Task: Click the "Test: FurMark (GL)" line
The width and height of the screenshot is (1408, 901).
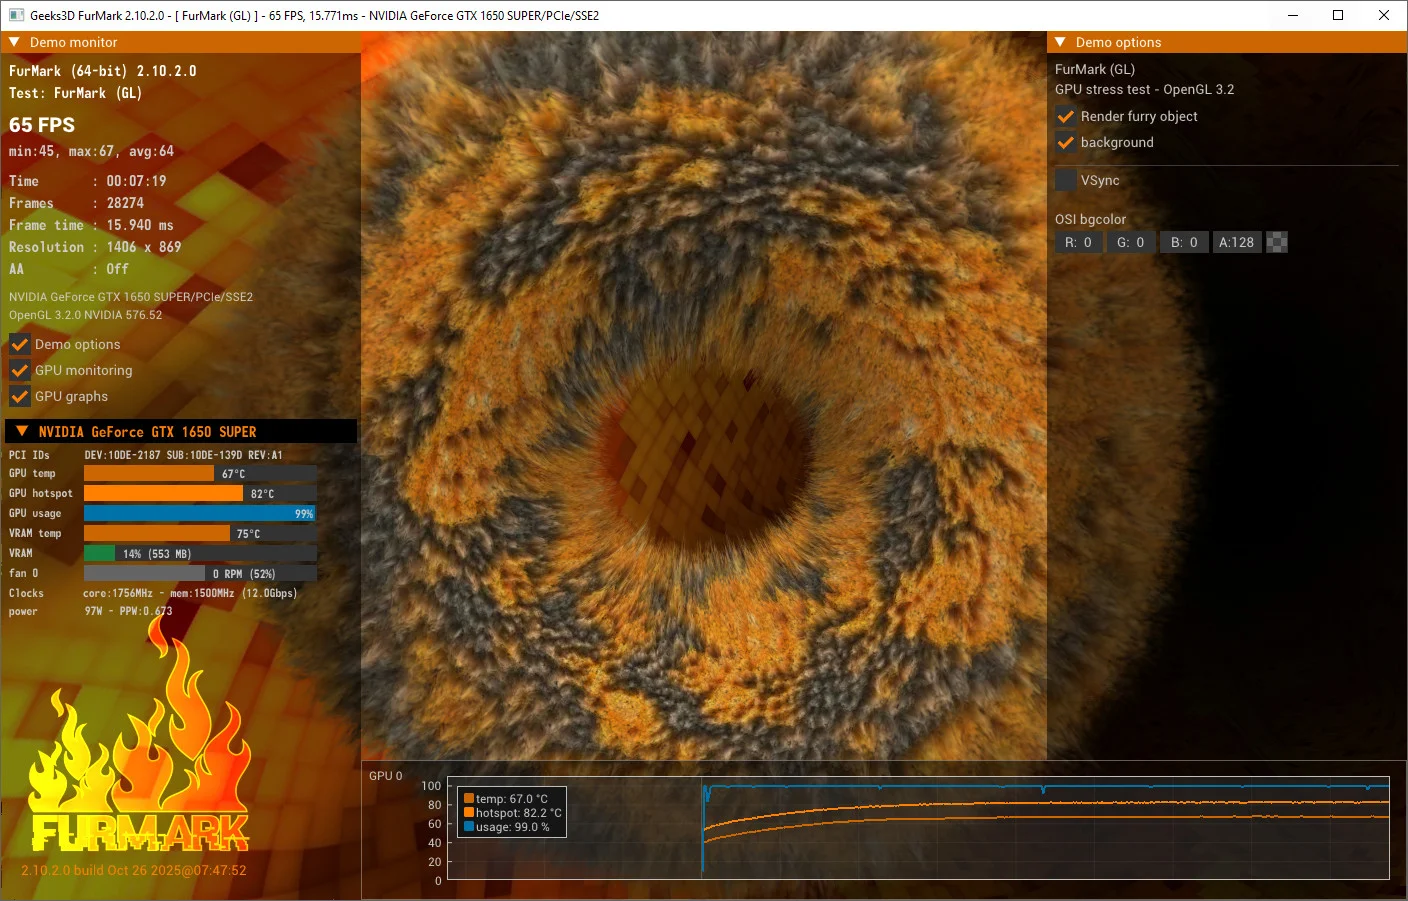Action: click(75, 93)
